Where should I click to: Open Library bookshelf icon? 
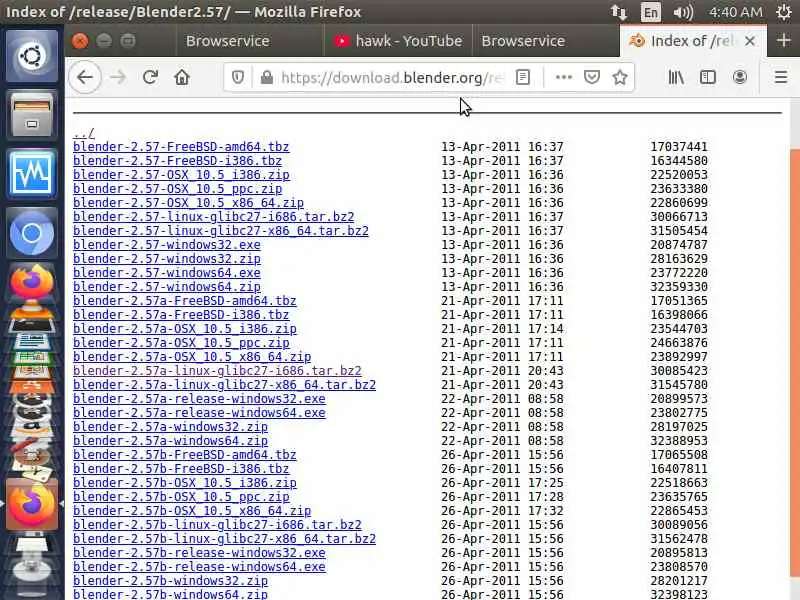click(676, 78)
